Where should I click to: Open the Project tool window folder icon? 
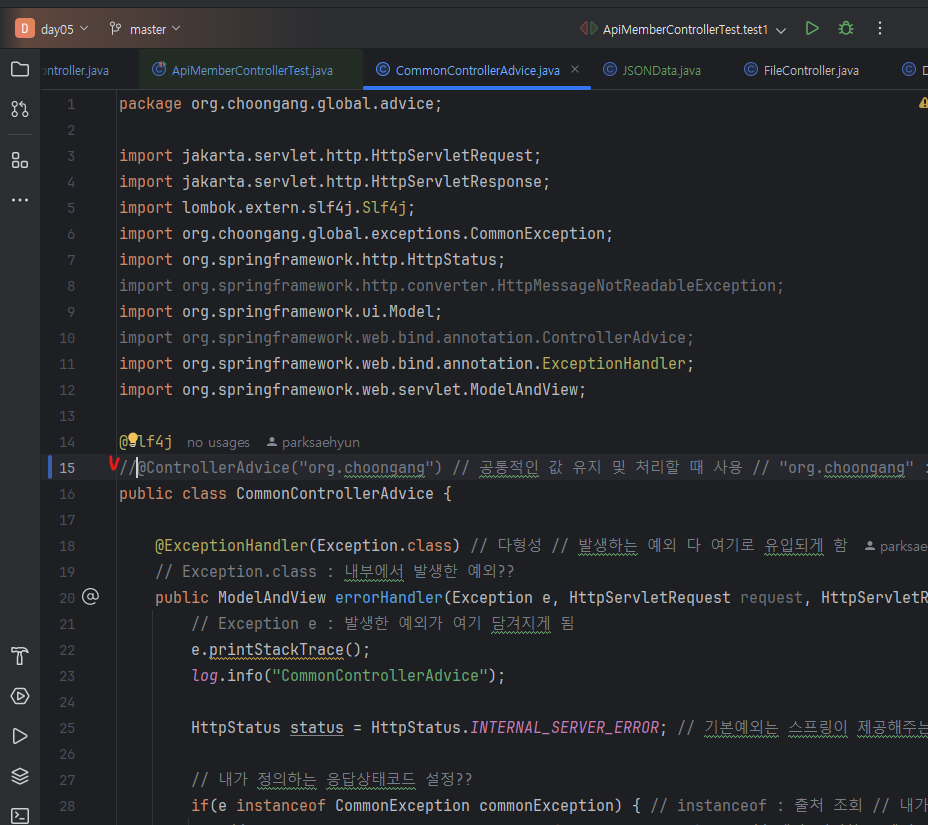(20, 69)
